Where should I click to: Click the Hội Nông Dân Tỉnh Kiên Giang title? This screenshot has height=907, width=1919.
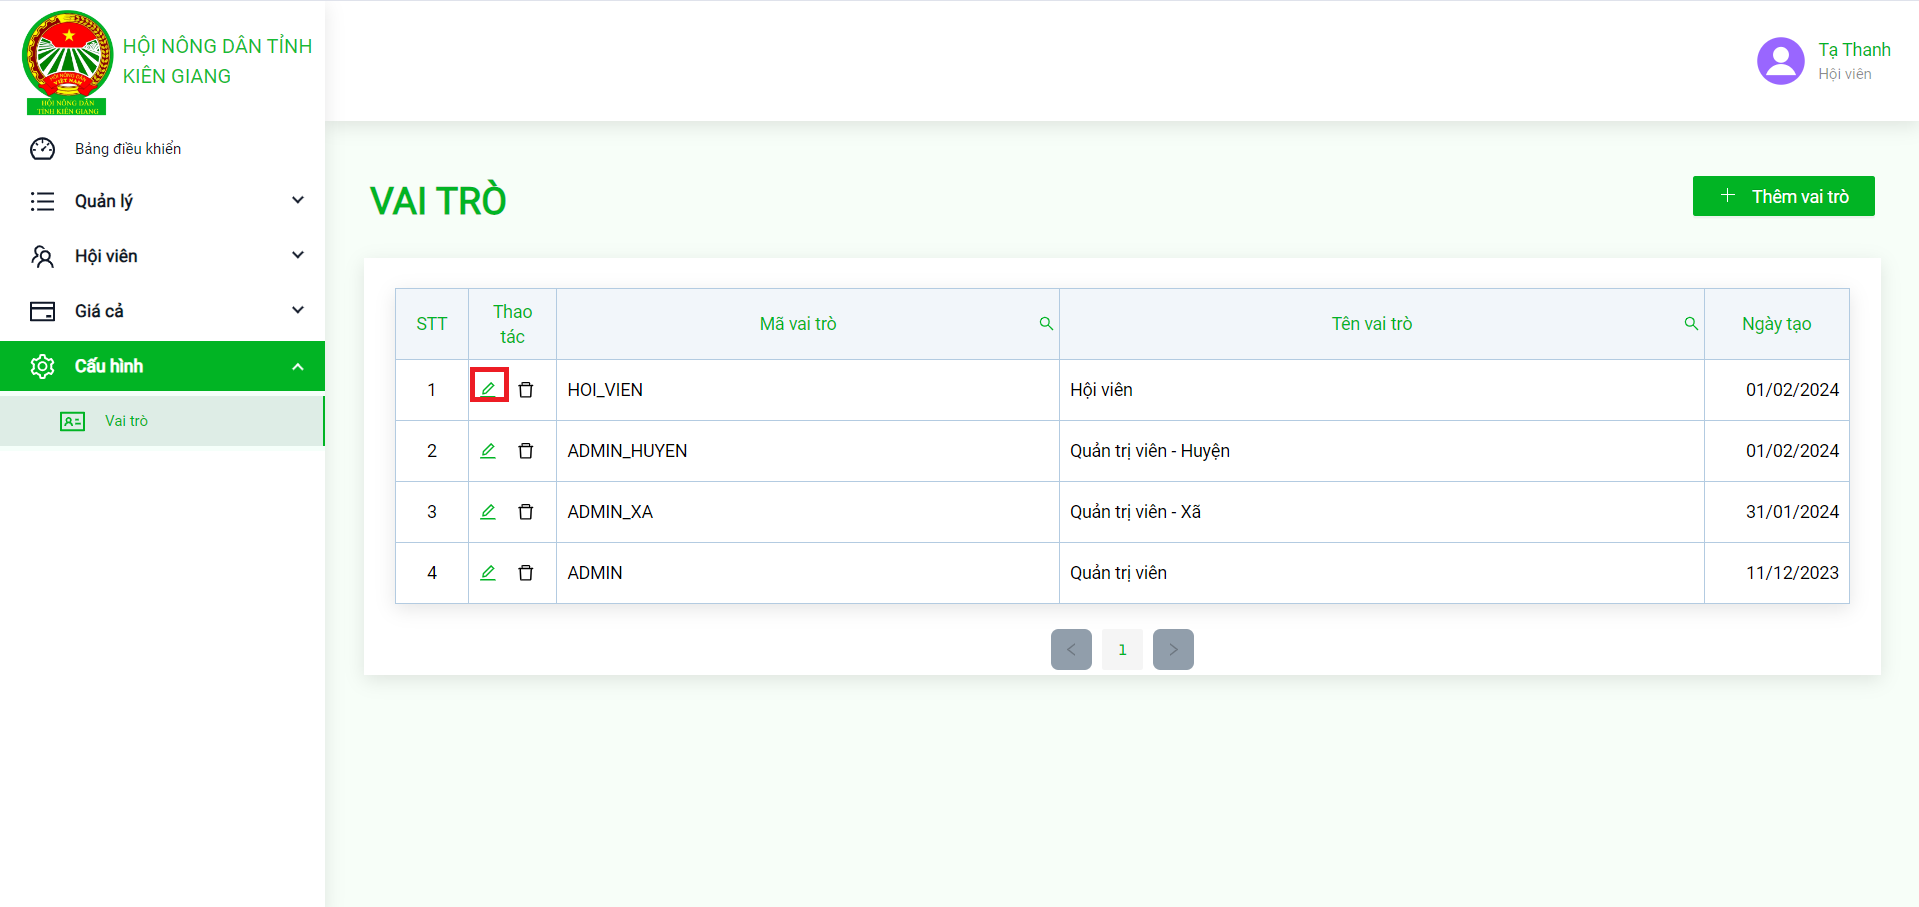pyautogui.click(x=217, y=61)
